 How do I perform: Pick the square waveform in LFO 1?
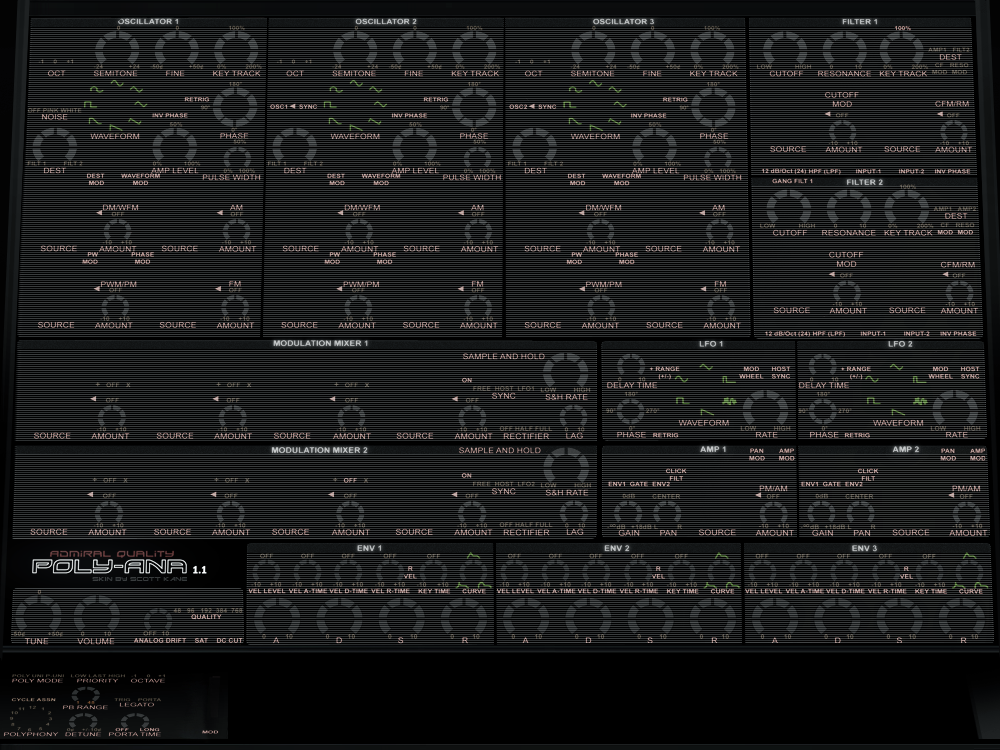coord(682,401)
